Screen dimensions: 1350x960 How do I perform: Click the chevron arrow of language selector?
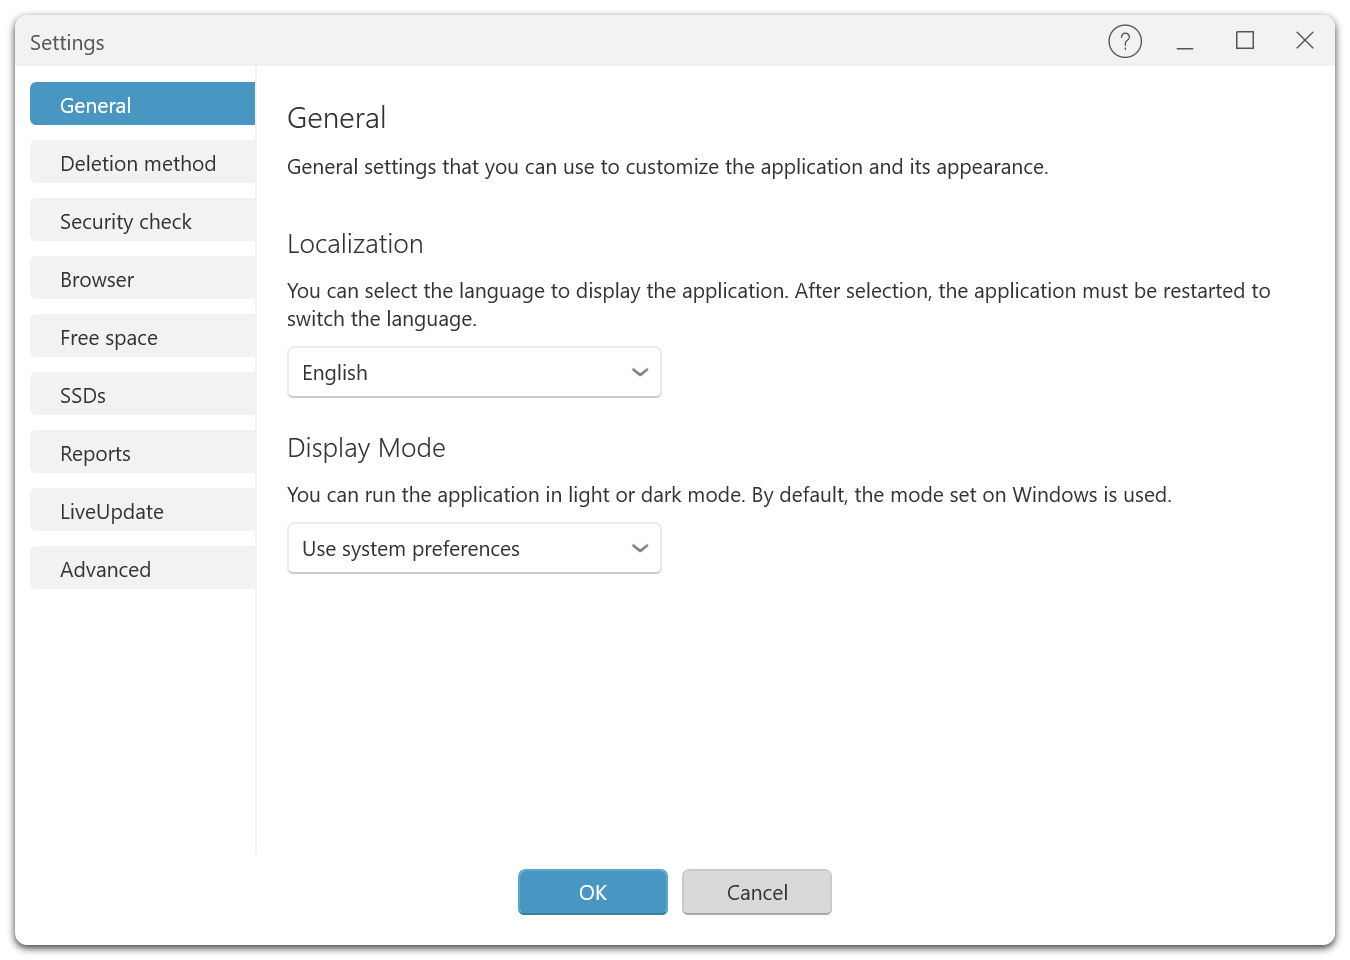click(x=640, y=372)
